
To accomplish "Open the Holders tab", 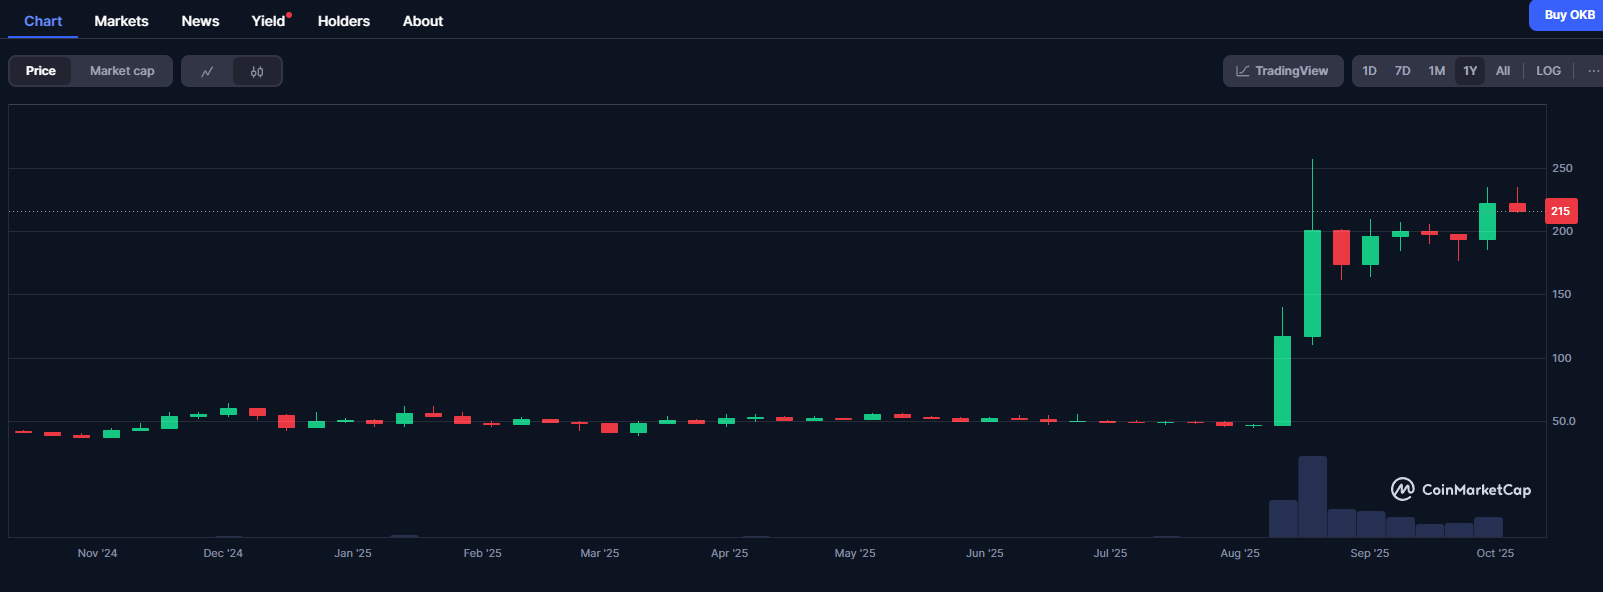I will point(344,21).
